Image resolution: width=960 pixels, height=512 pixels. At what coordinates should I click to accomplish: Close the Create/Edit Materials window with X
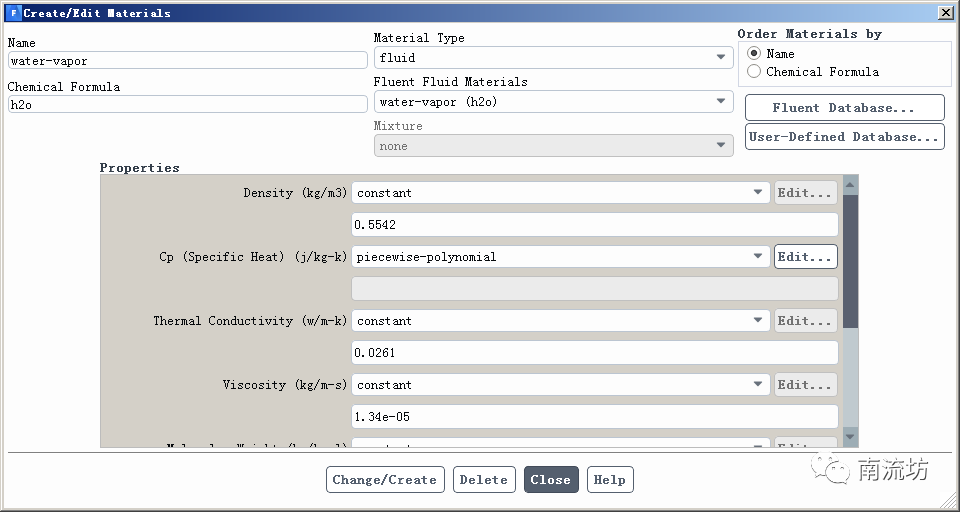pyautogui.click(x=945, y=12)
